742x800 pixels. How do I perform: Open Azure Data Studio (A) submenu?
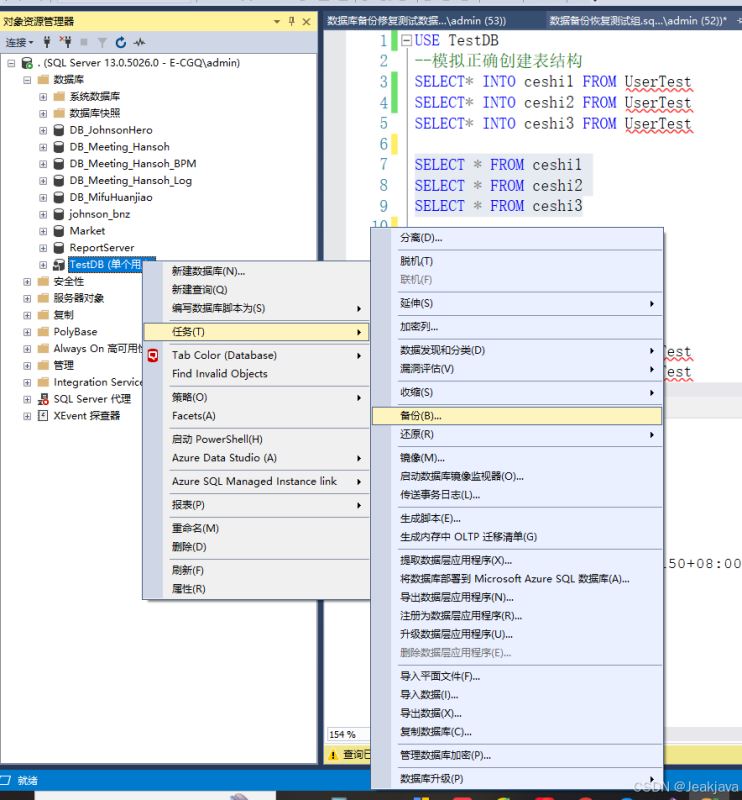click(x=255, y=458)
